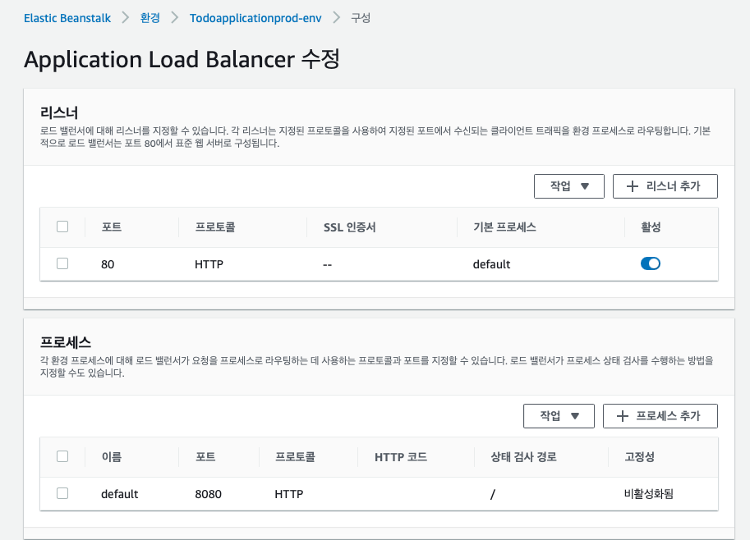Screen dimensions: 750x540
Task: Open the 작업 dropdown in the 프로세스 section
Action: (559, 416)
